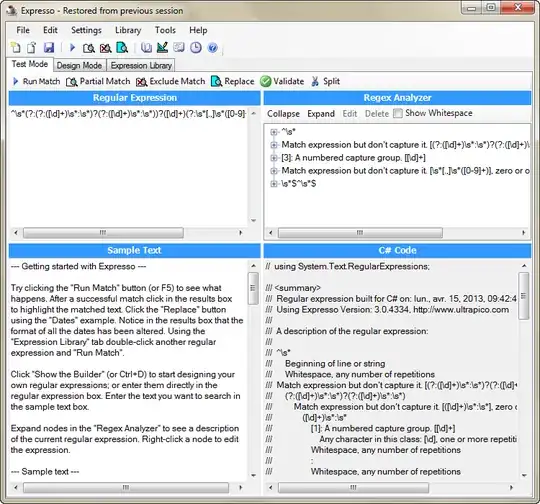Expand the '[3]: A numbered capture group' node

pyautogui.click(x=274, y=158)
